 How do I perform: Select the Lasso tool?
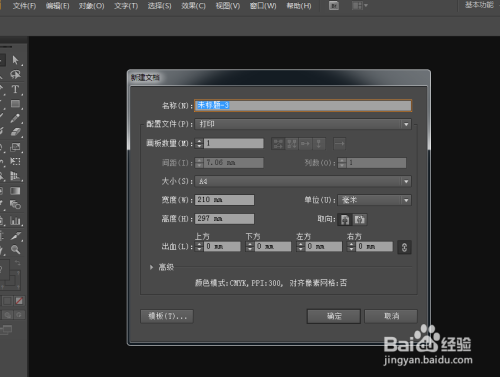click(15, 74)
